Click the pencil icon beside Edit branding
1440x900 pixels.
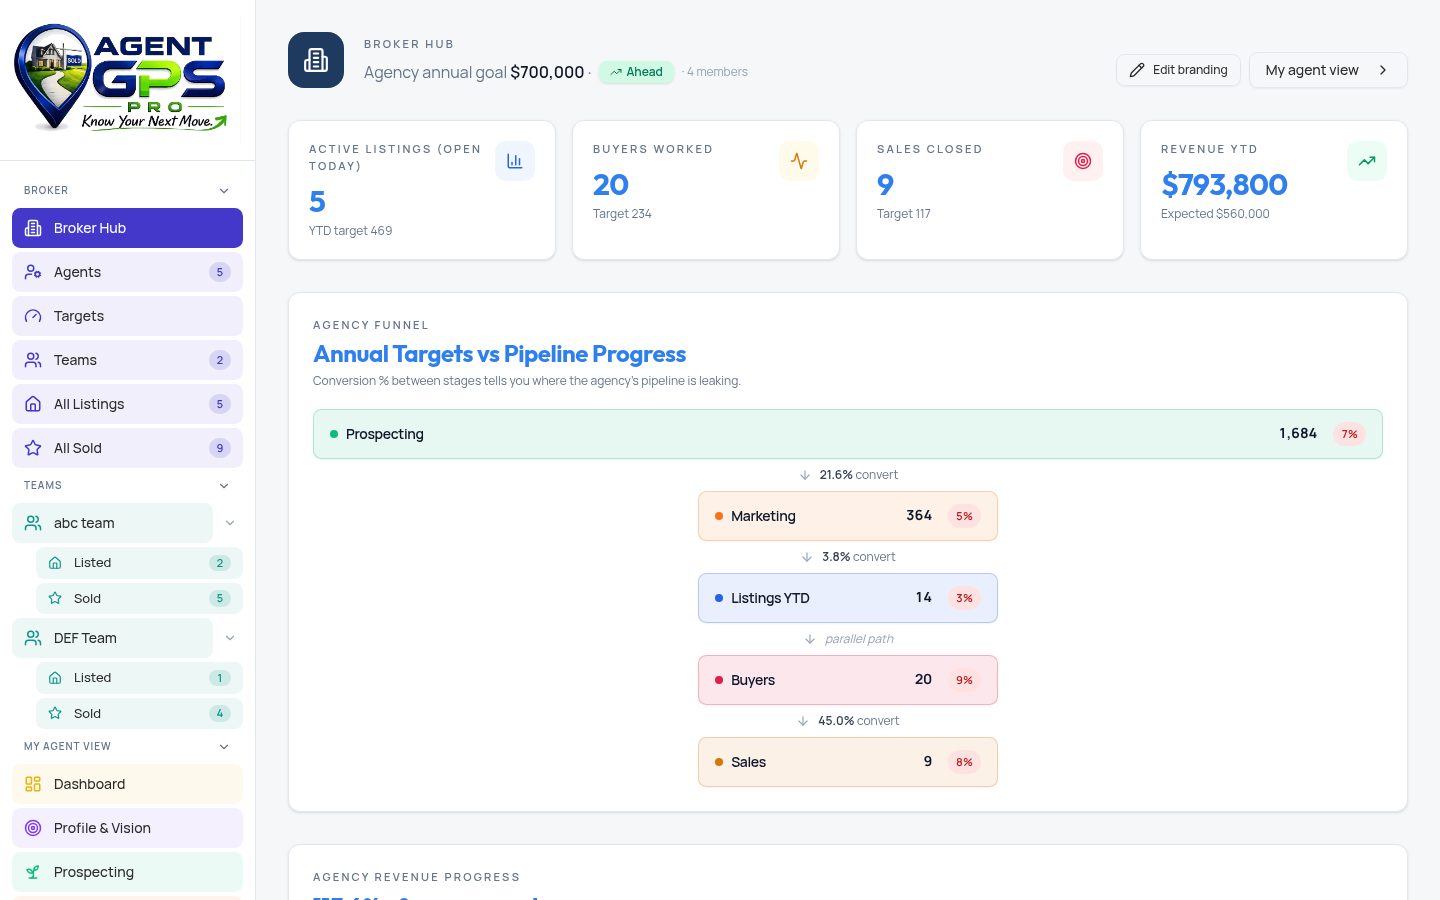tap(1137, 70)
